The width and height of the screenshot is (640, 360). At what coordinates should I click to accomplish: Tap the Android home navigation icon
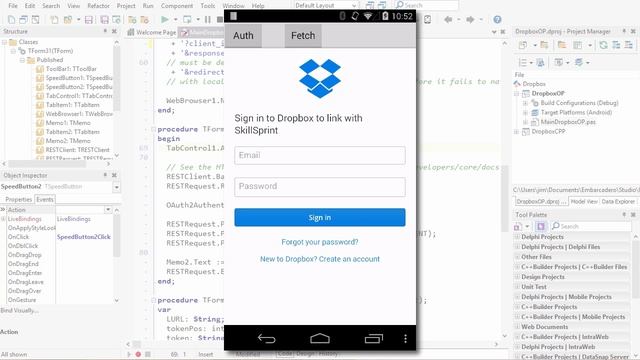(320, 338)
